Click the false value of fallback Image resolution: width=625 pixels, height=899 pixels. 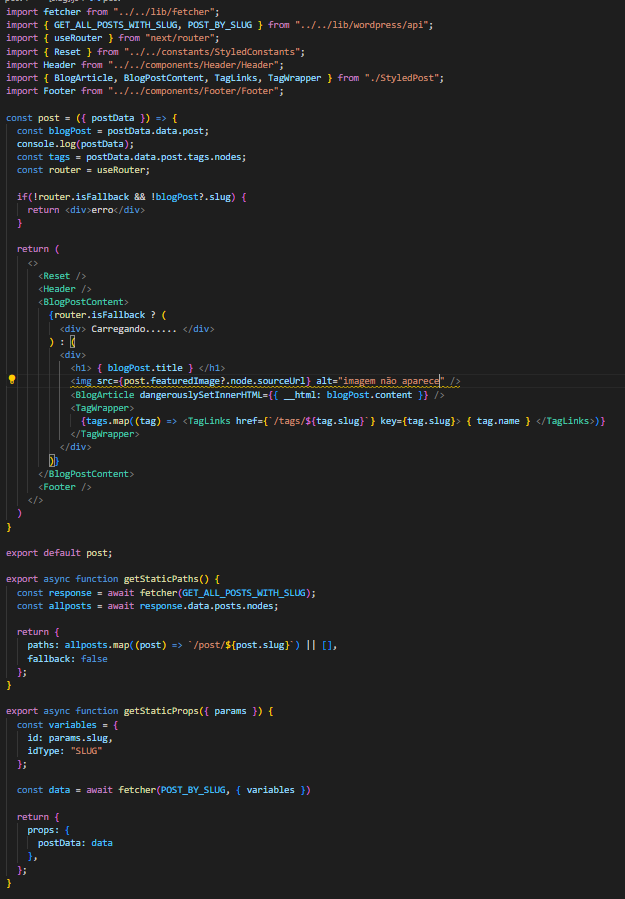coord(94,659)
